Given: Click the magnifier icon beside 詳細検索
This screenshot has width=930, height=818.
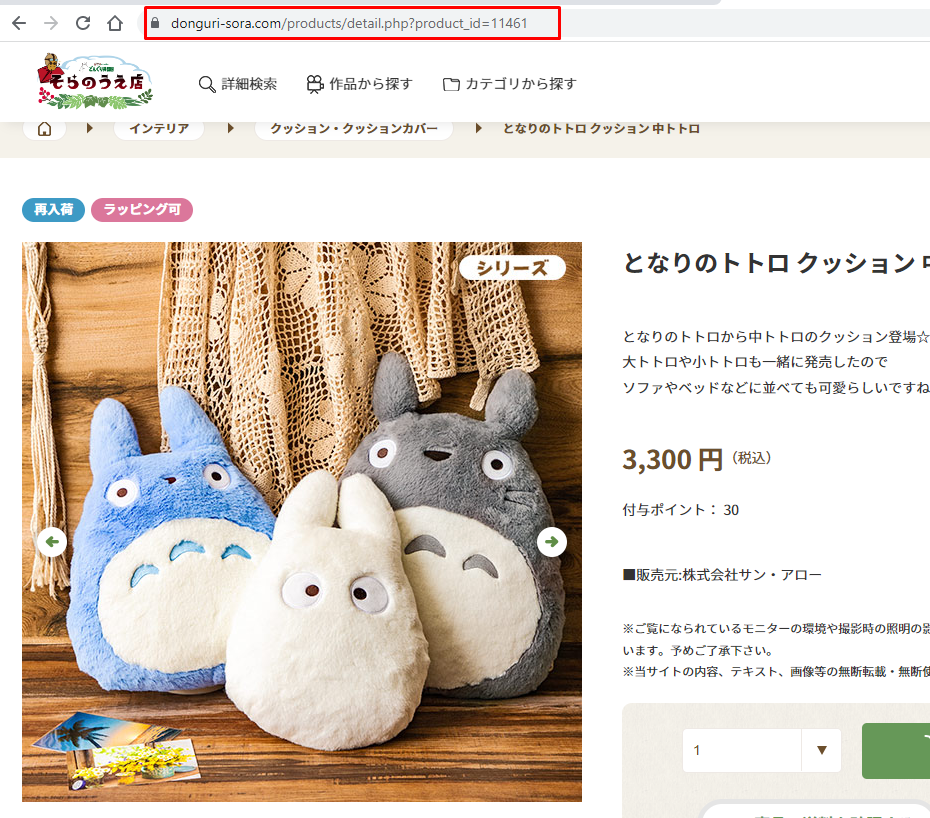Looking at the screenshot, I should 206,84.
